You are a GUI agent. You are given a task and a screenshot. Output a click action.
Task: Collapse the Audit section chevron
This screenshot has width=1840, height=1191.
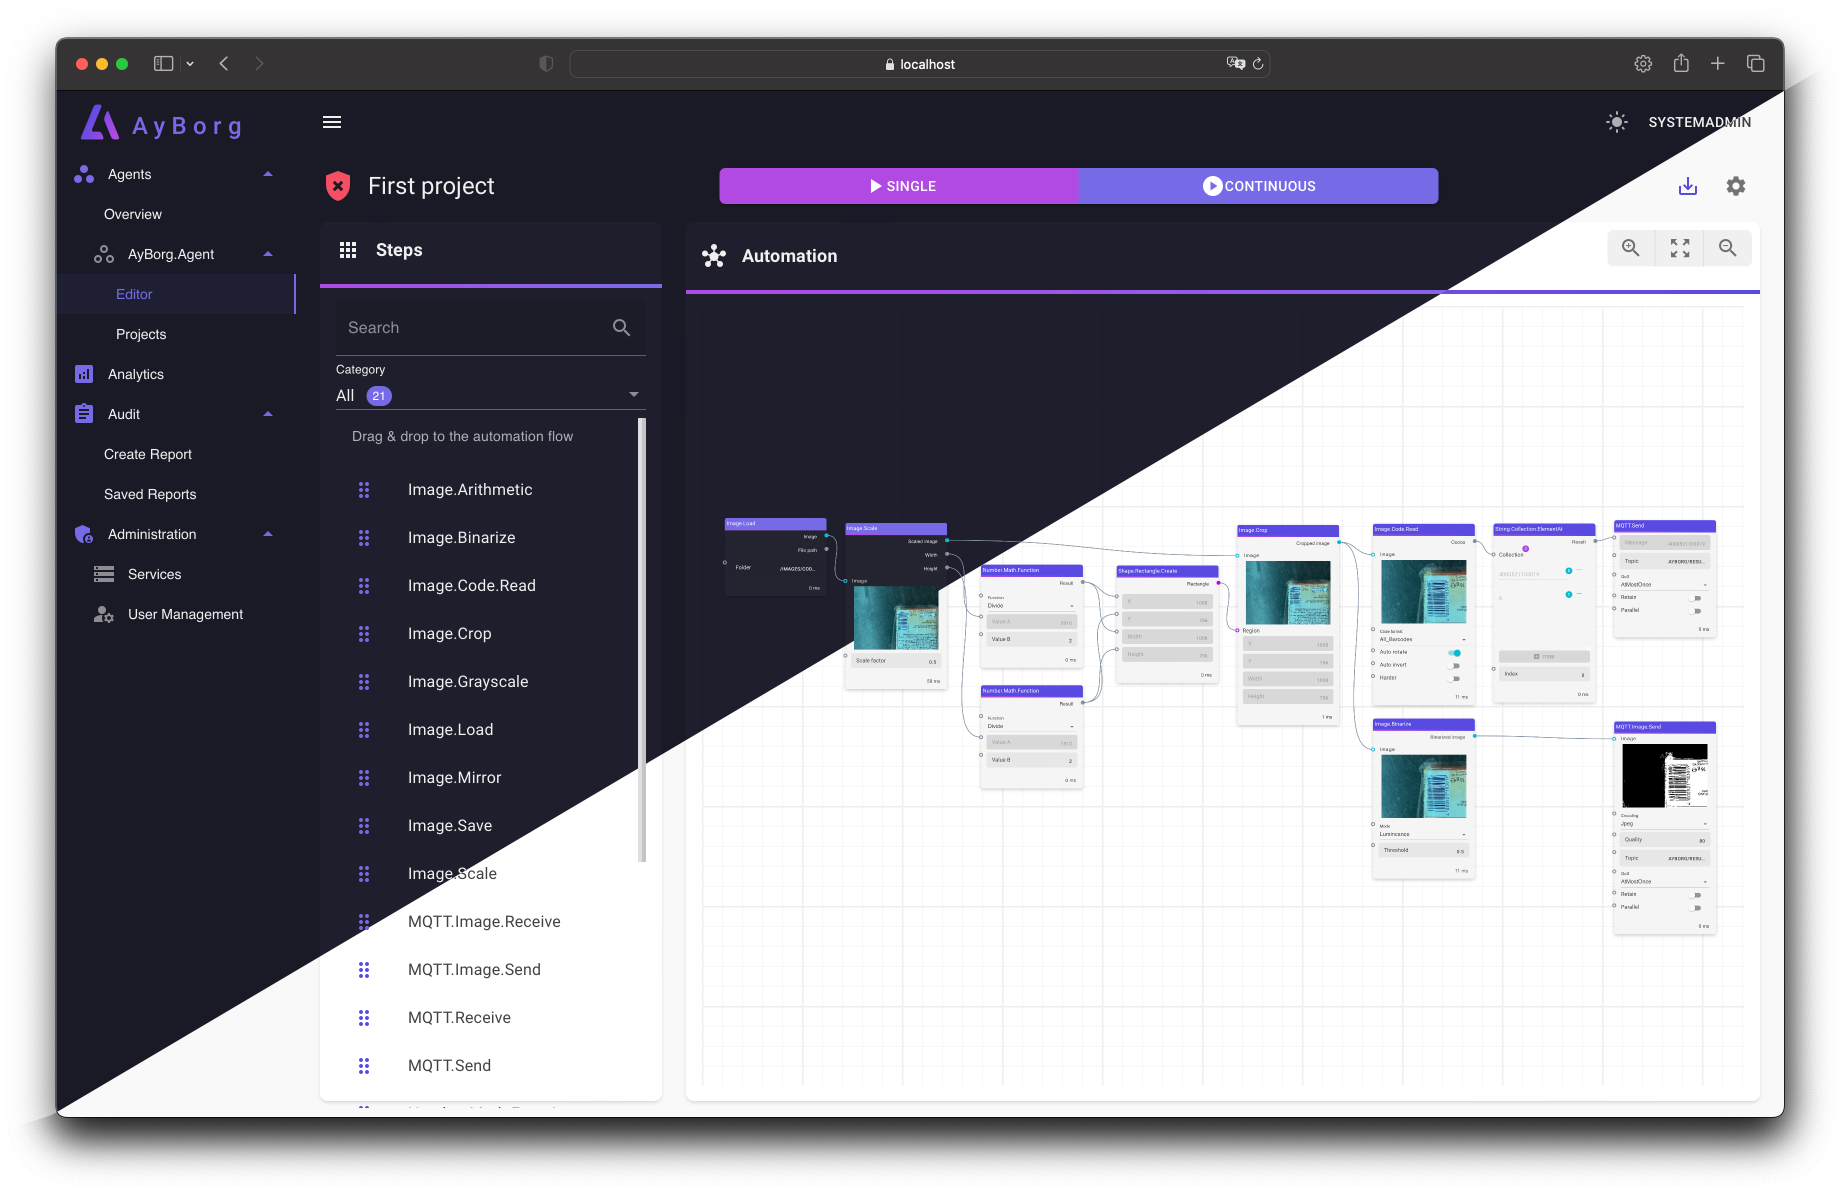click(268, 414)
